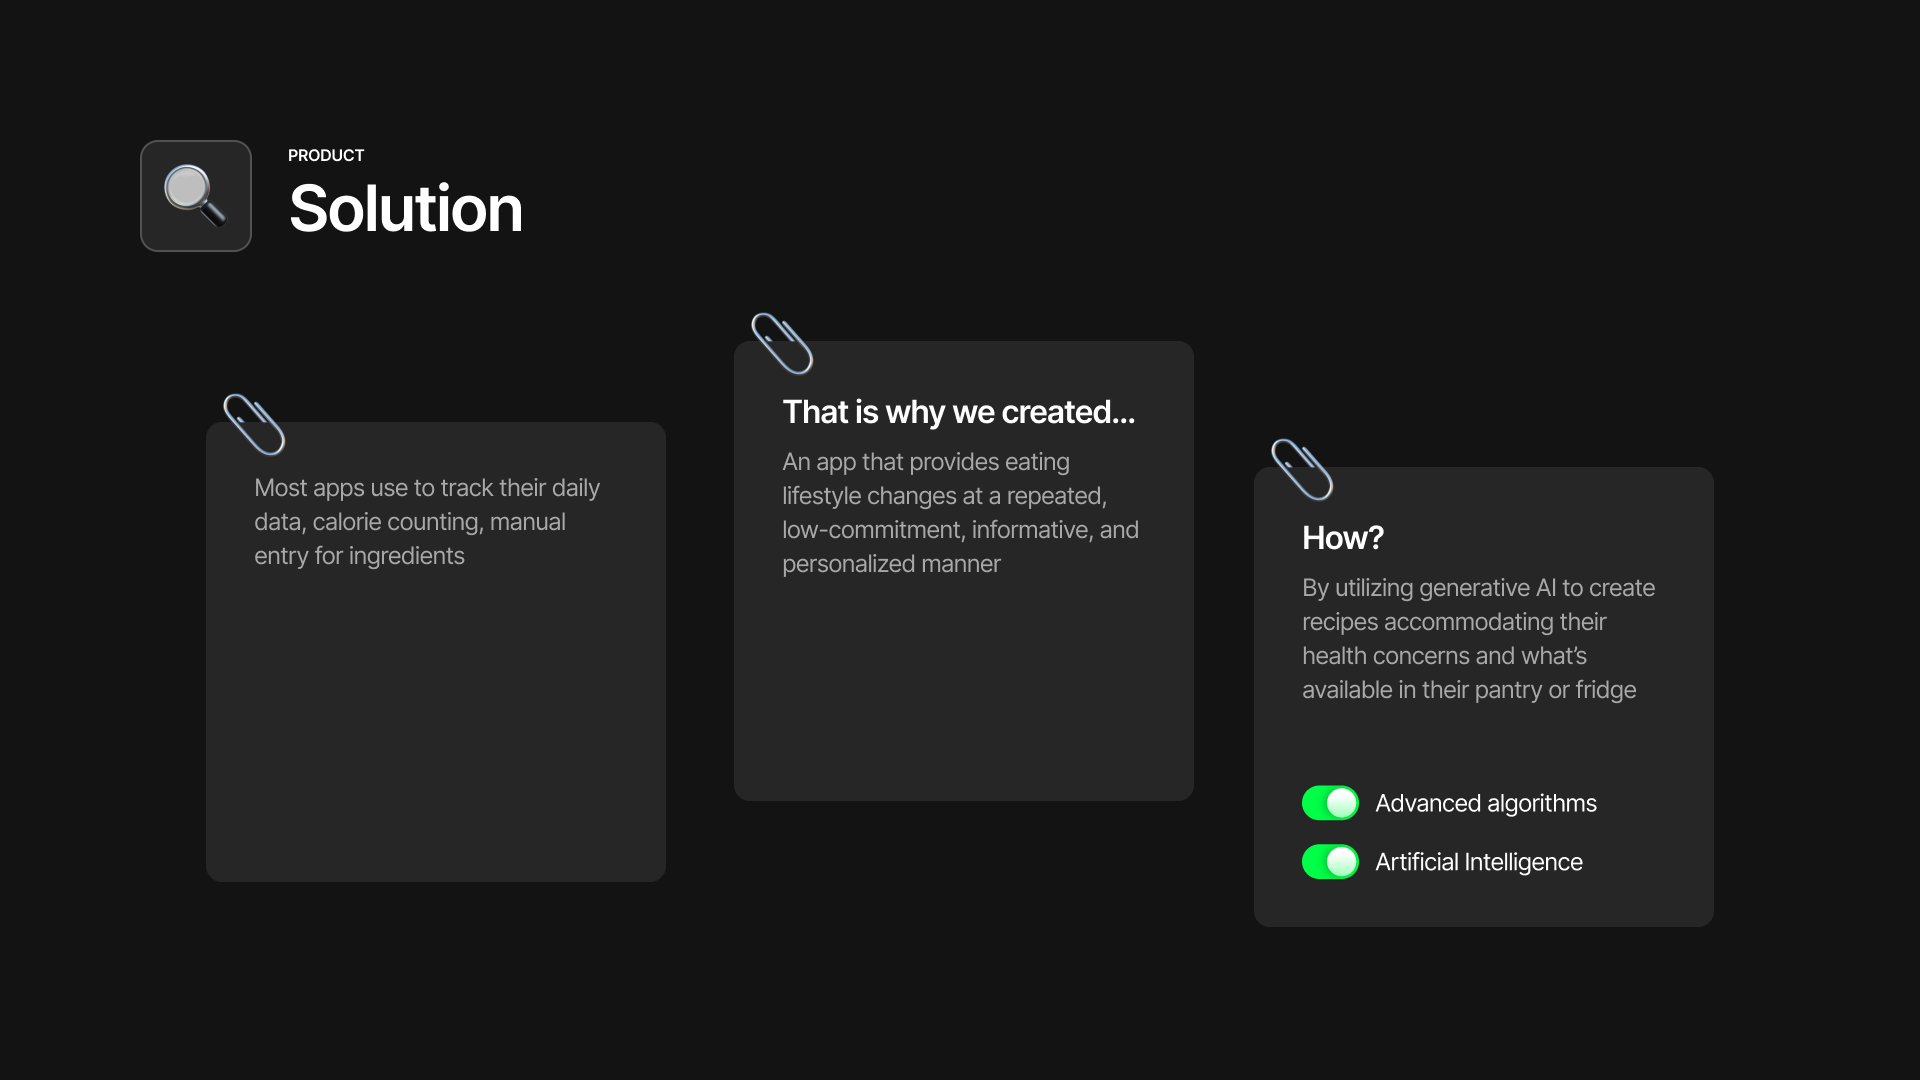
Task: Click the line 'health concerns and what's'
Action: [1444, 656]
